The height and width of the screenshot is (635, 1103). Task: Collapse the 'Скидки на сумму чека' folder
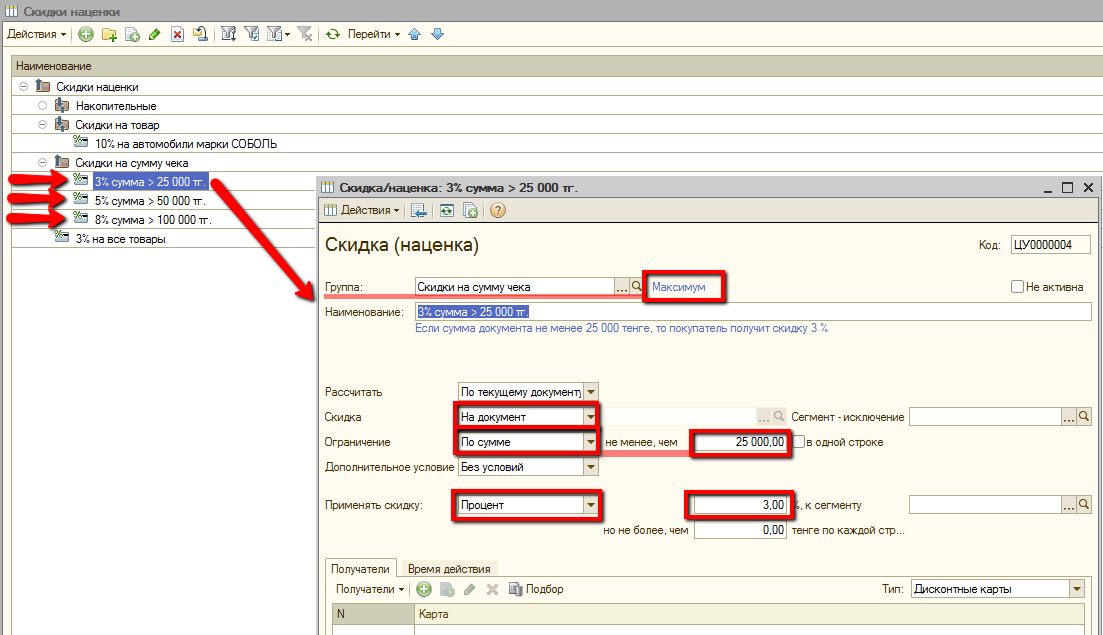42,162
